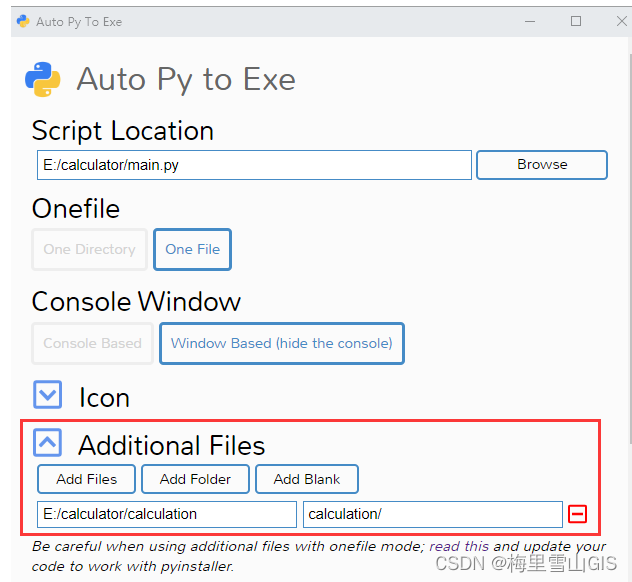
Task: Click the Python logo beside Auto Py to Exe heading
Action: click(x=43, y=79)
